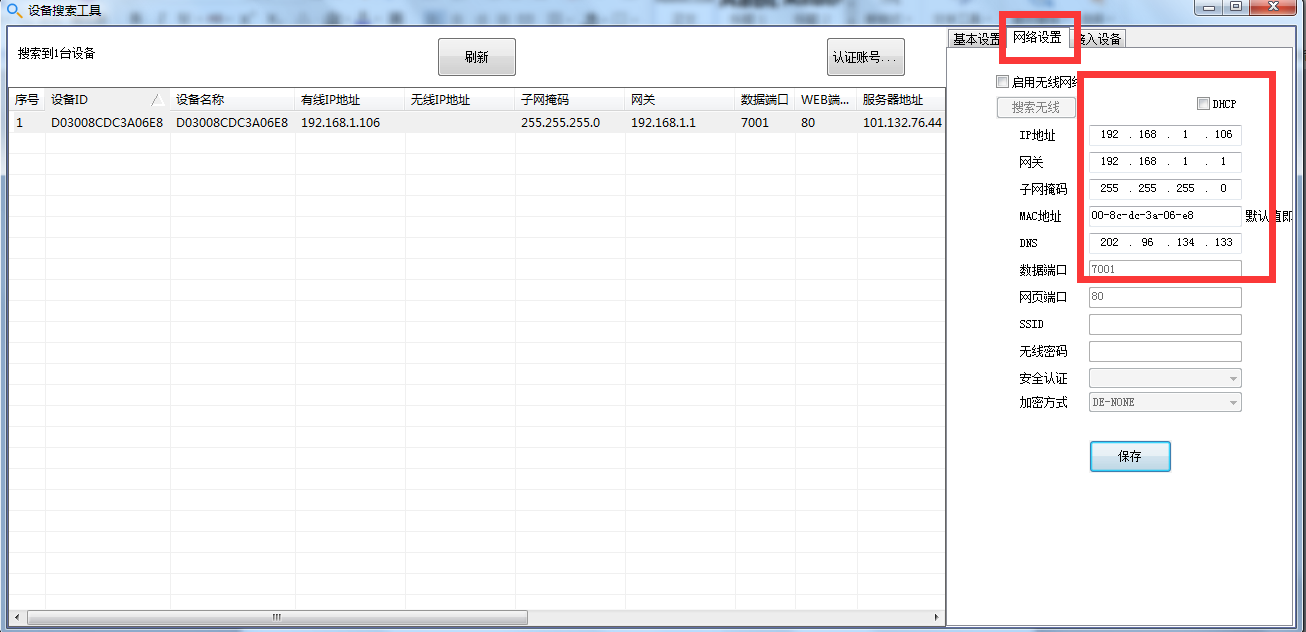Image resolution: width=1306 pixels, height=632 pixels.
Task: Click the 搜索到1台设备 status text
Action: pyautogui.click(x=57, y=53)
